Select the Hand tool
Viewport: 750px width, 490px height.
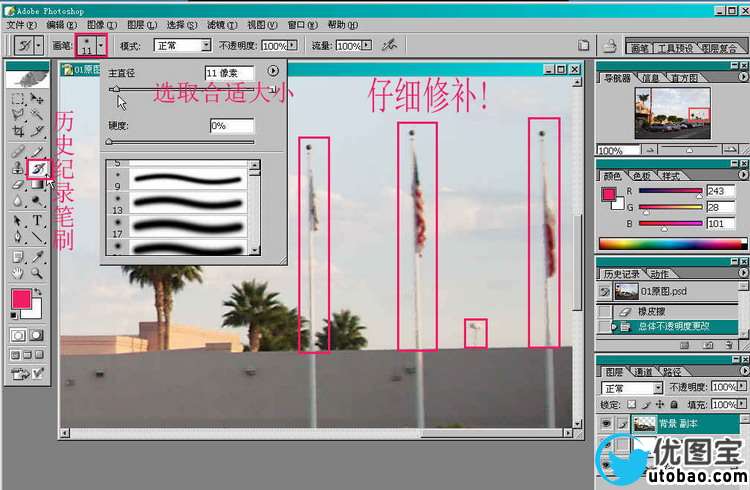click(18, 271)
